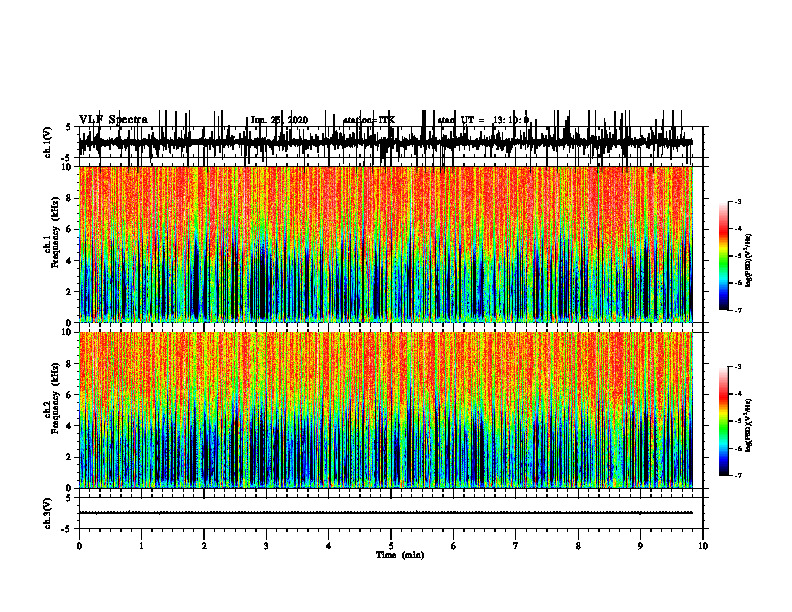Click the 8 kHz tick of ch.2 spectrogram
This screenshot has height=612, width=792.
71,364
